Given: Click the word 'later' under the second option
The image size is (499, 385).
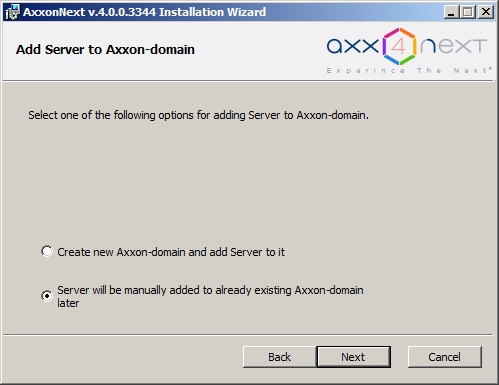Looking at the screenshot, I should pos(68,303).
